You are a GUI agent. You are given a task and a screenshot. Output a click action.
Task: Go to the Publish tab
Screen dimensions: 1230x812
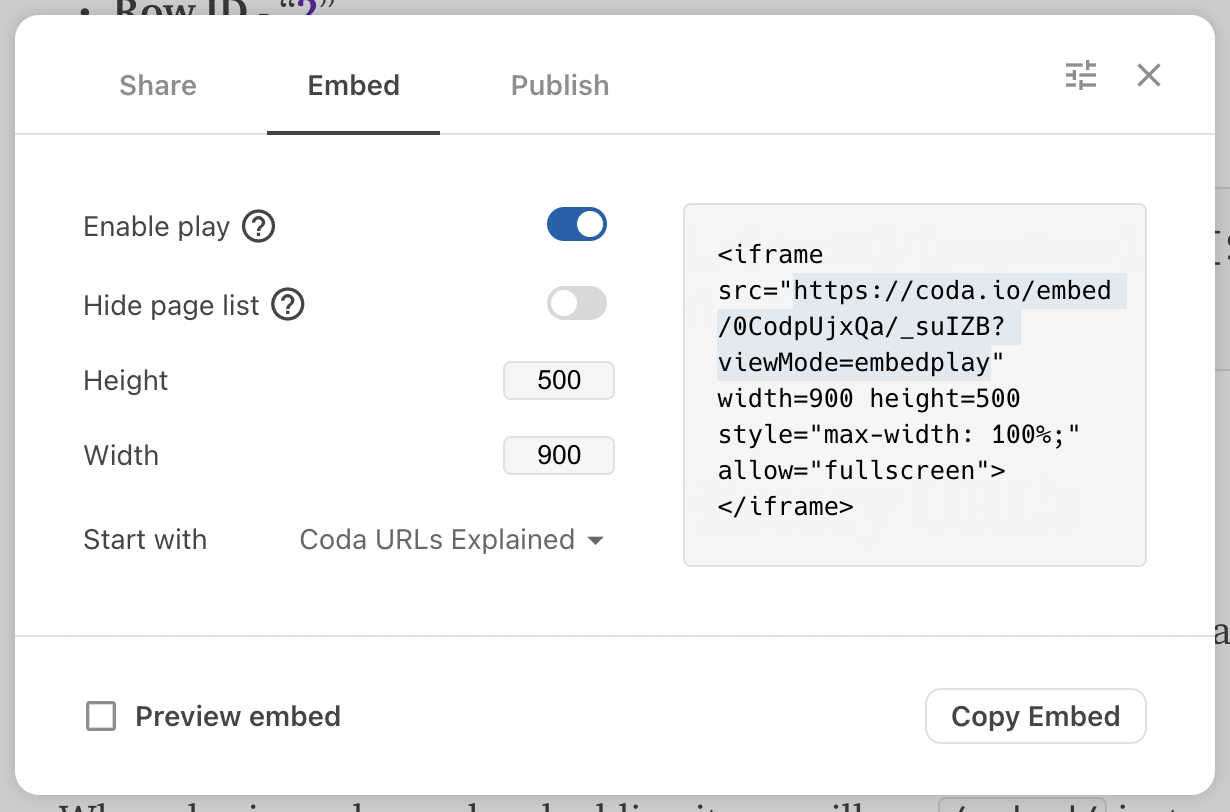(x=560, y=86)
